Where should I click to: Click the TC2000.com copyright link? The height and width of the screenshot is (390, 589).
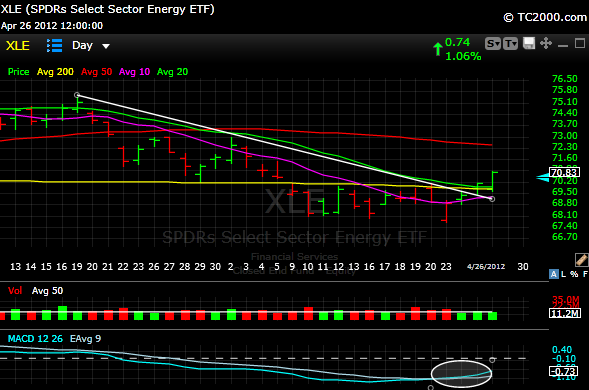point(545,17)
